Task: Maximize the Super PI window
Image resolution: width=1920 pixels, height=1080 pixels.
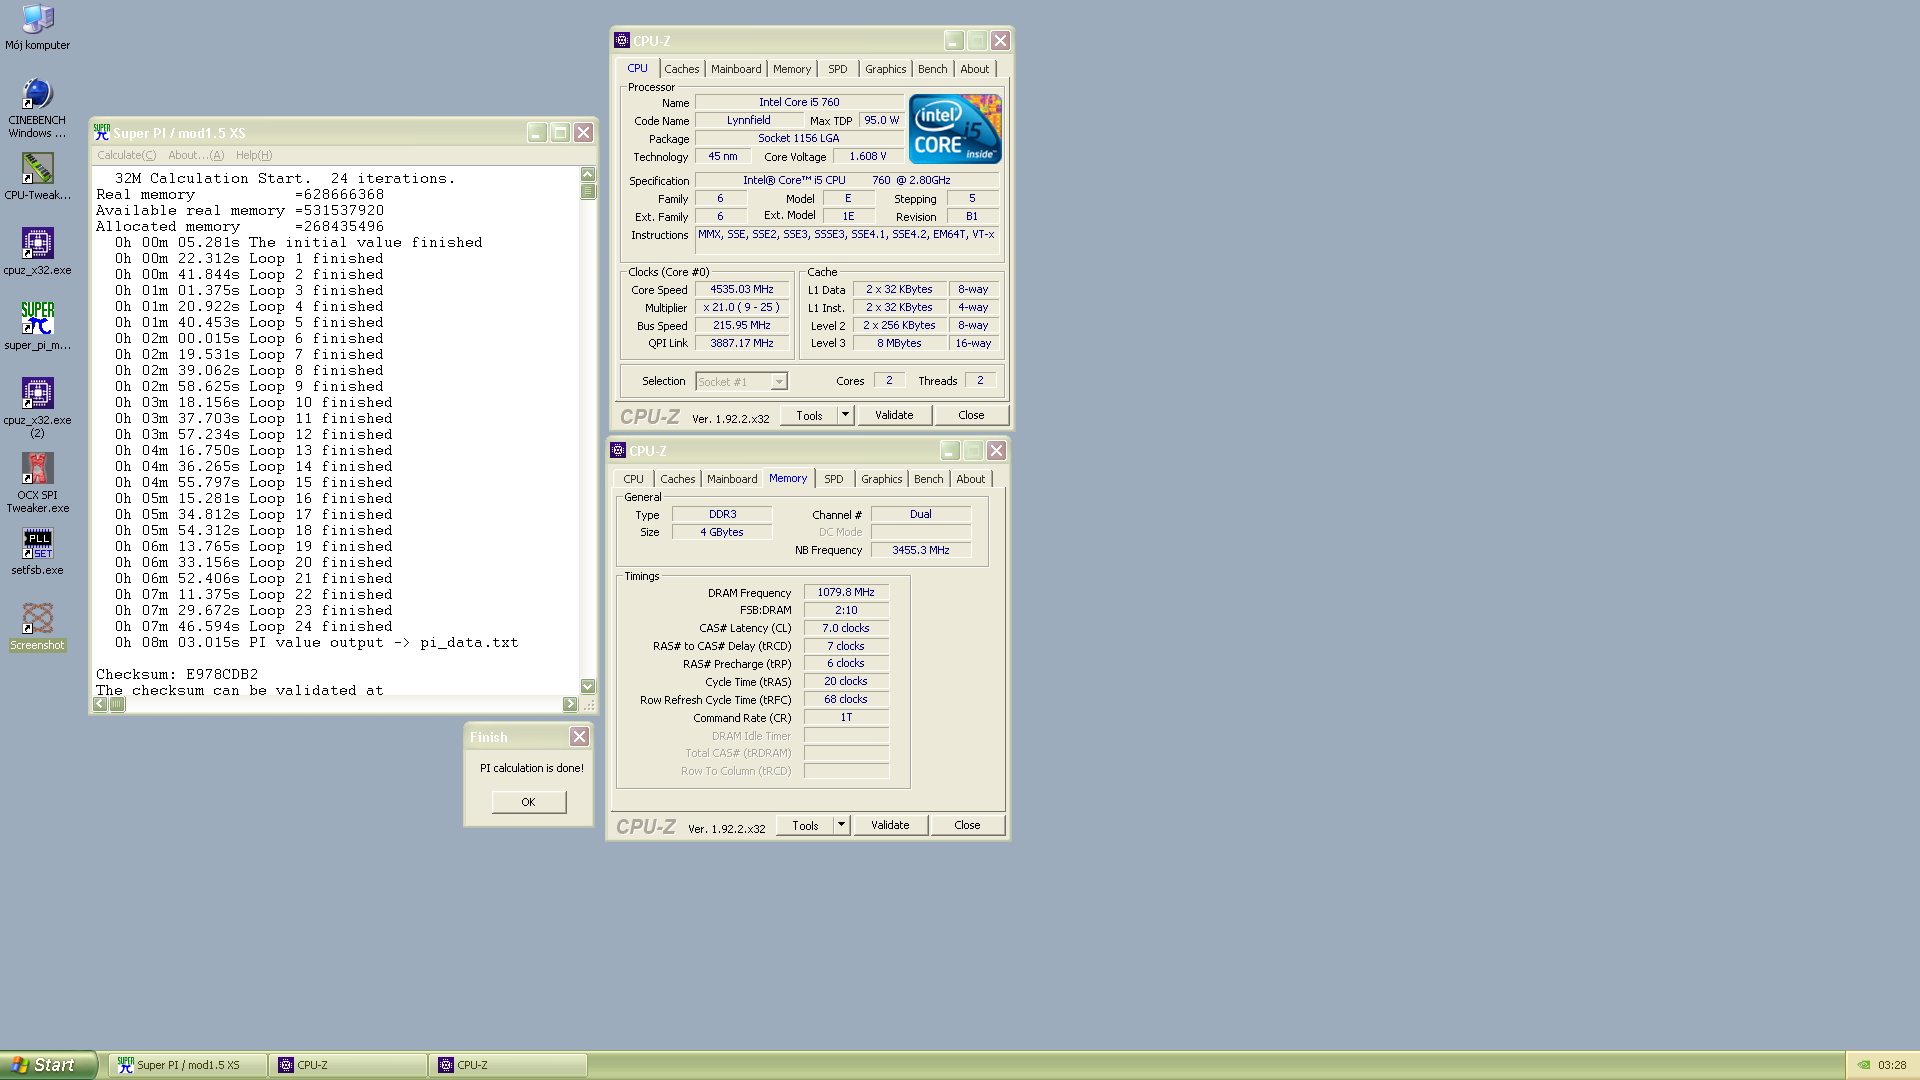Action: pyautogui.click(x=560, y=132)
